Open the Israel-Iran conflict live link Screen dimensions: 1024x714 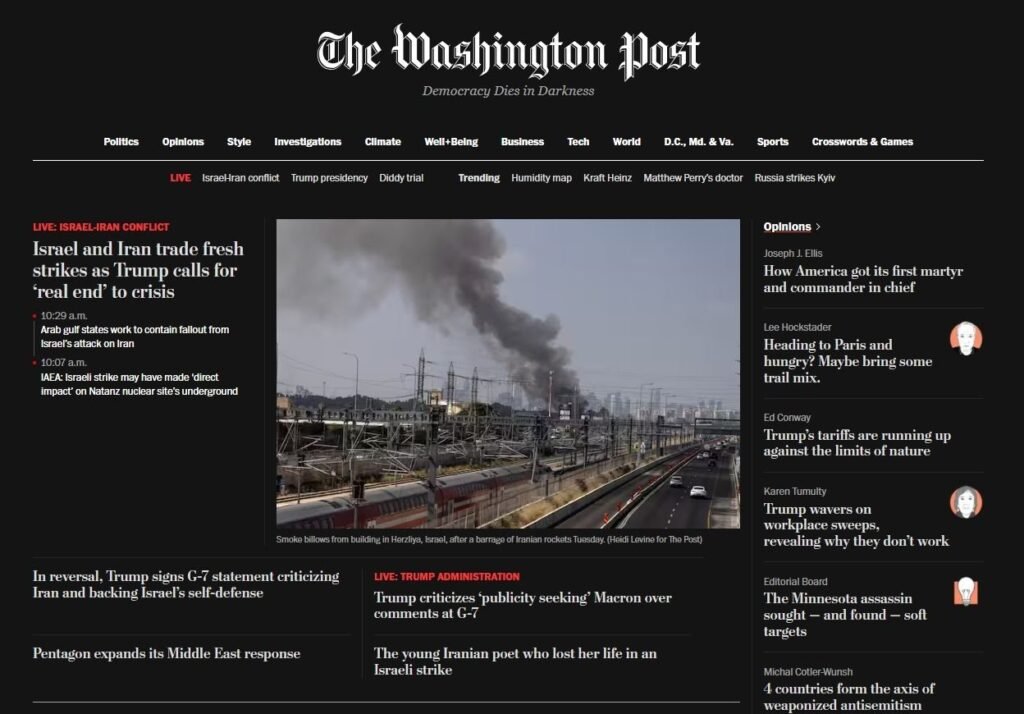pyautogui.click(x=240, y=178)
